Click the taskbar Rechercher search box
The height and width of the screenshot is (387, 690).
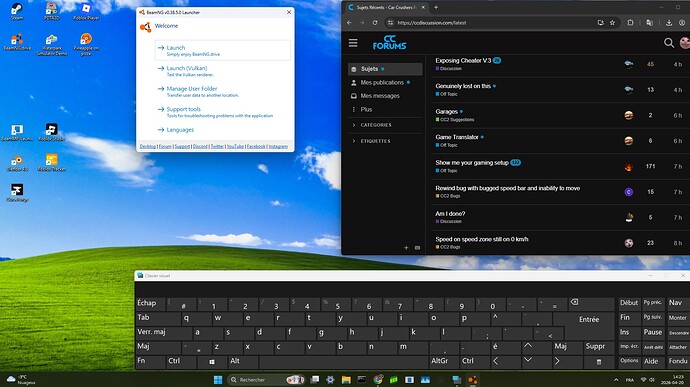coord(266,380)
